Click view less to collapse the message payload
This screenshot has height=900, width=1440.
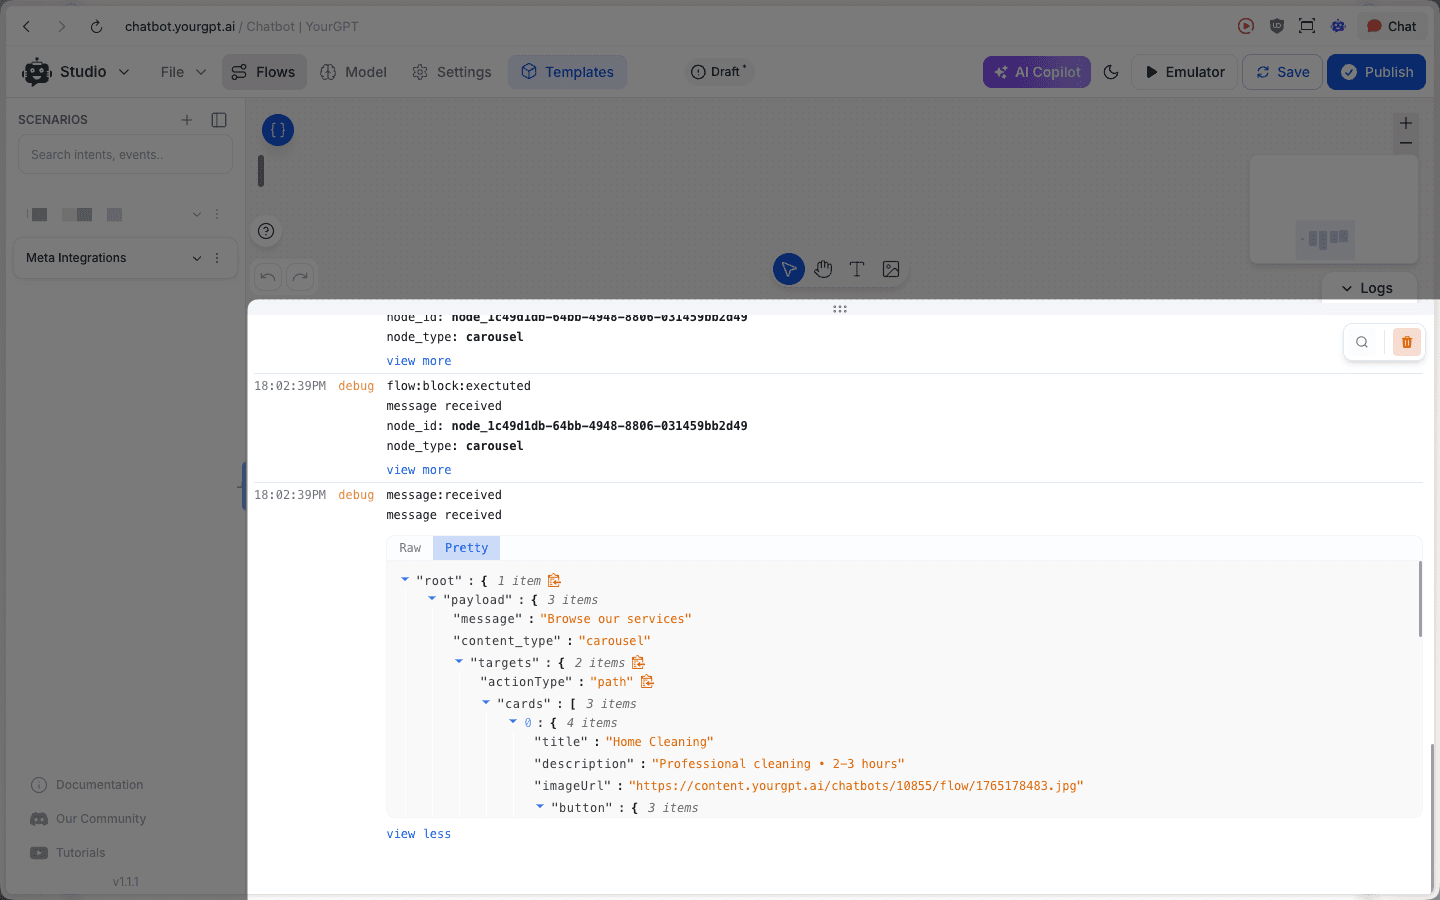click(x=418, y=833)
